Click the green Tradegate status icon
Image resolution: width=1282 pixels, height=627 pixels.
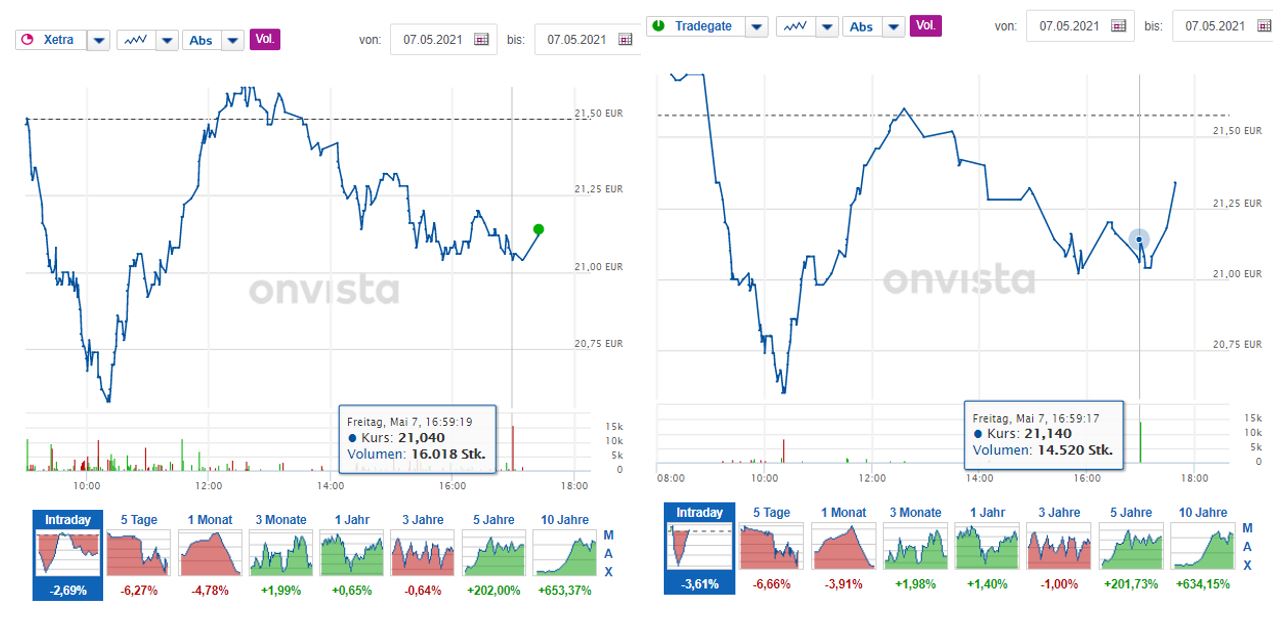pos(657,26)
